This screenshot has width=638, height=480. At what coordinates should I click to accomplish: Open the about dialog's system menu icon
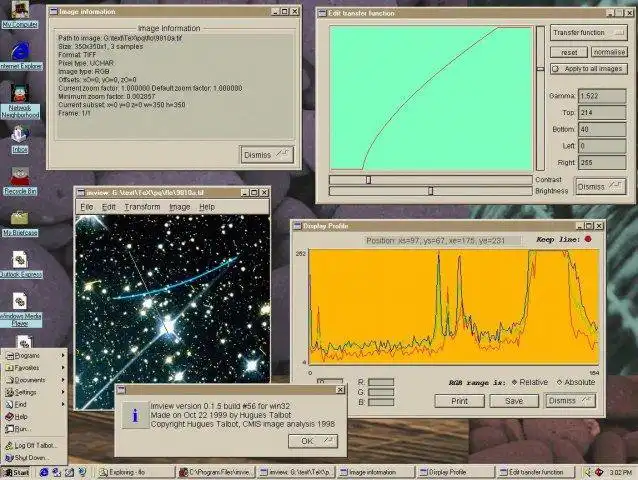click(121, 390)
